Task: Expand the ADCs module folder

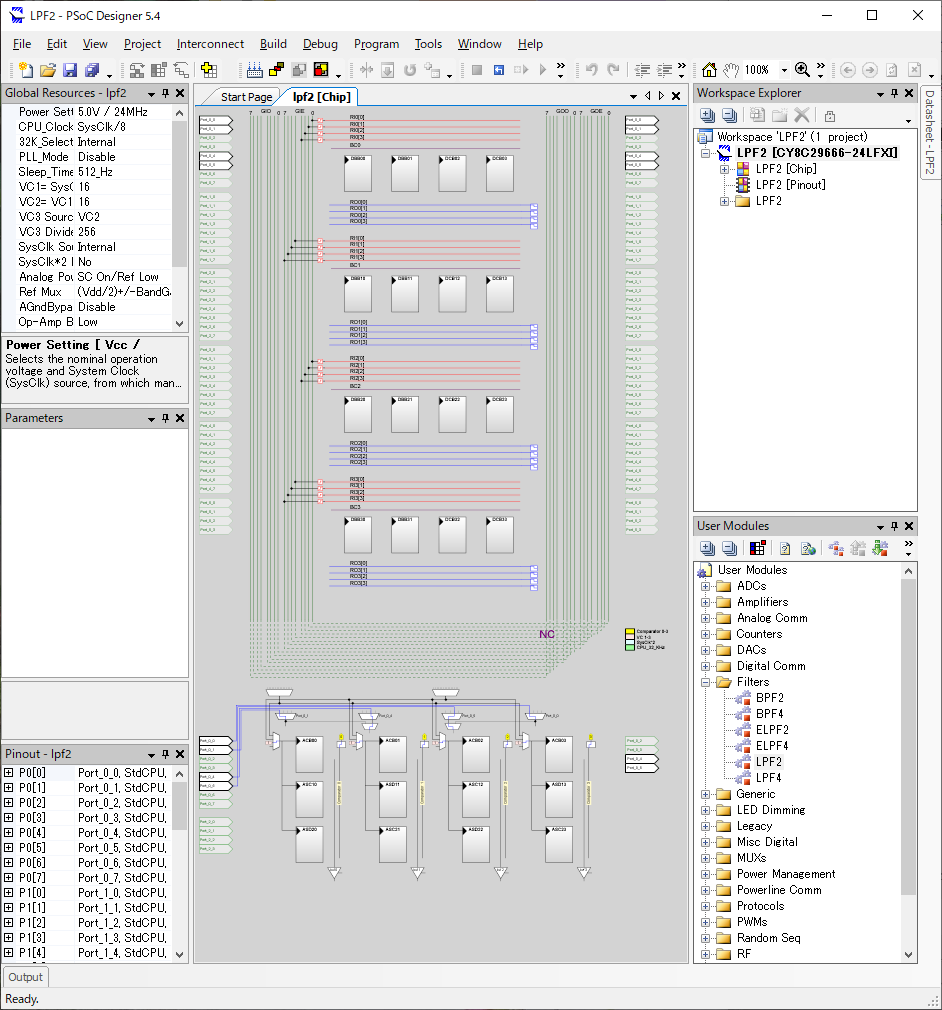Action: coord(706,586)
